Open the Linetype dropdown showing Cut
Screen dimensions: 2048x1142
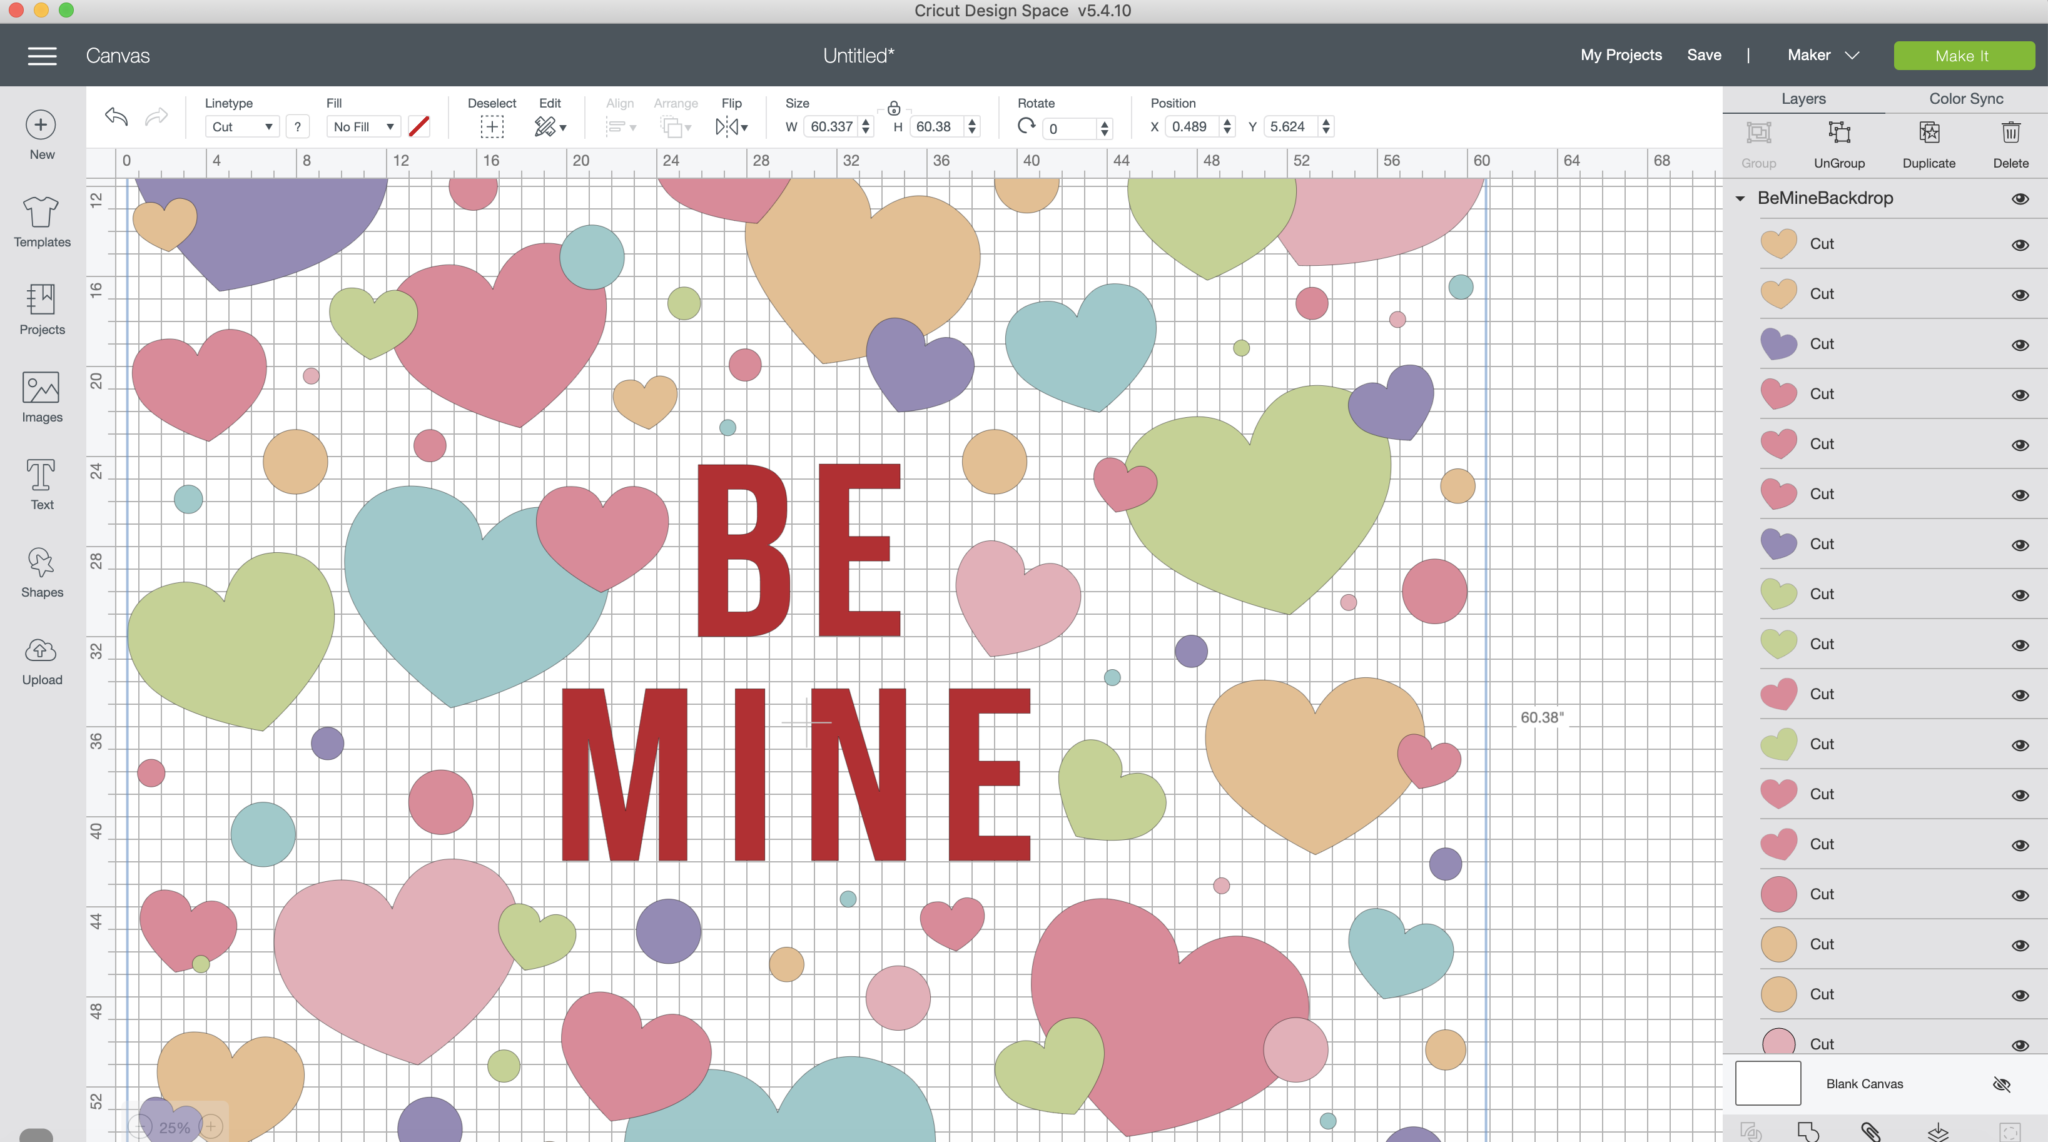[x=240, y=126]
